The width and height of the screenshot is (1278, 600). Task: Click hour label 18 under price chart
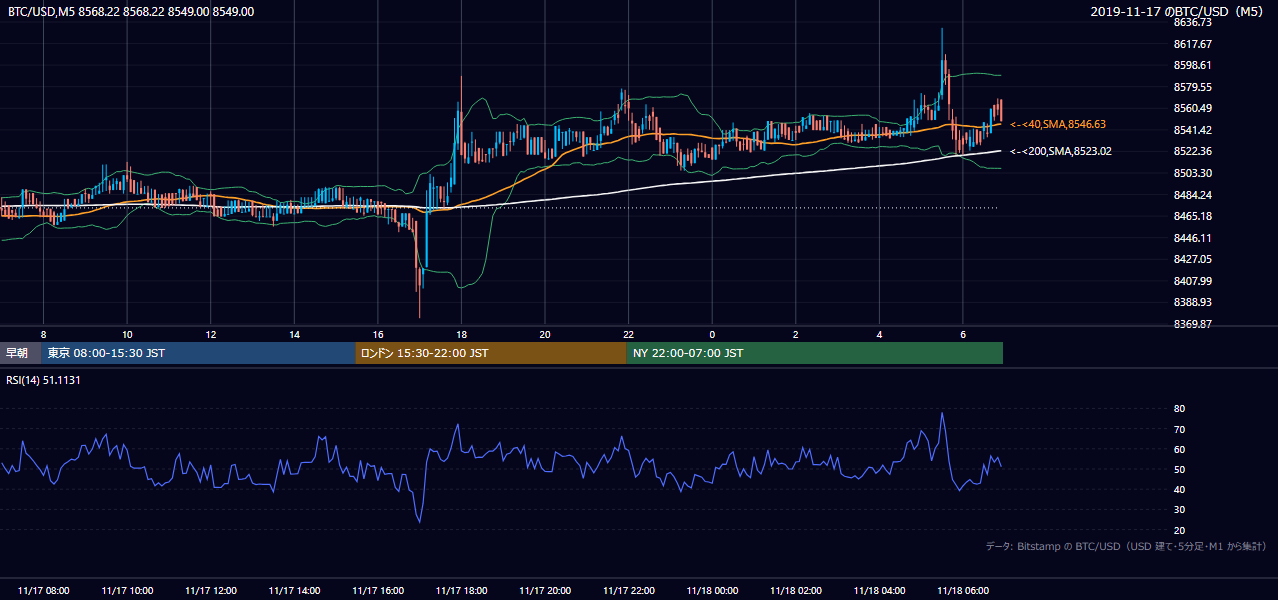[461, 334]
